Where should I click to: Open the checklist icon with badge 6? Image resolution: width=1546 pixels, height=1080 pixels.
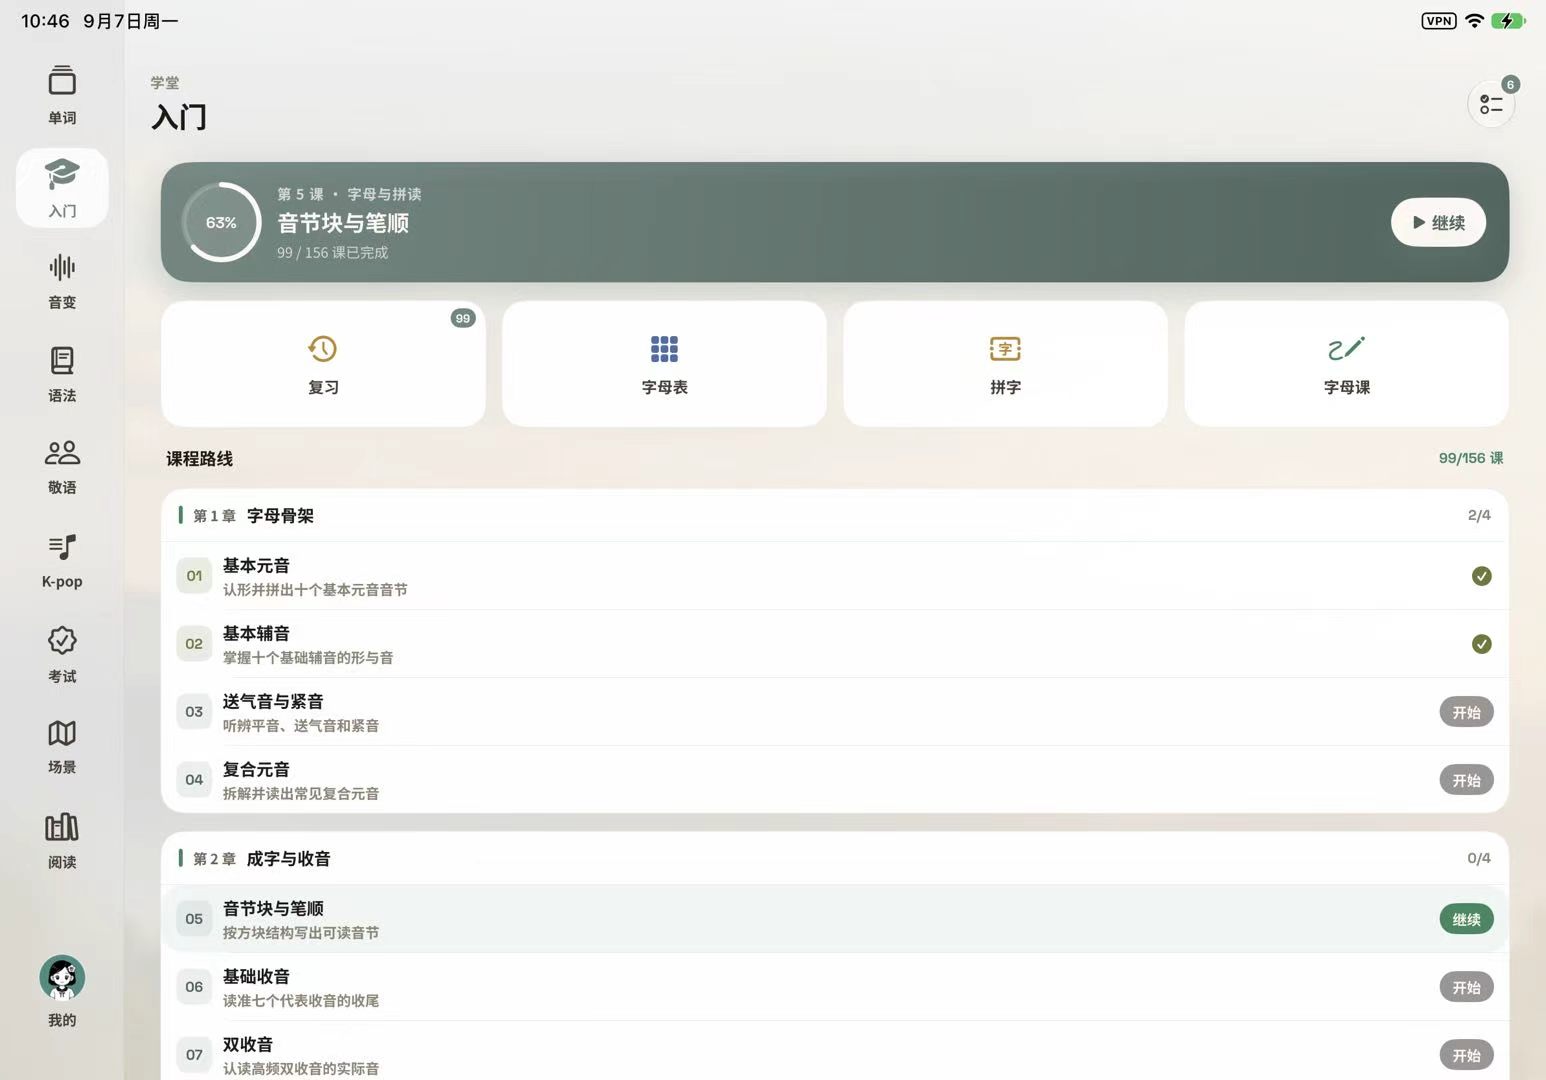click(1491, 104)
